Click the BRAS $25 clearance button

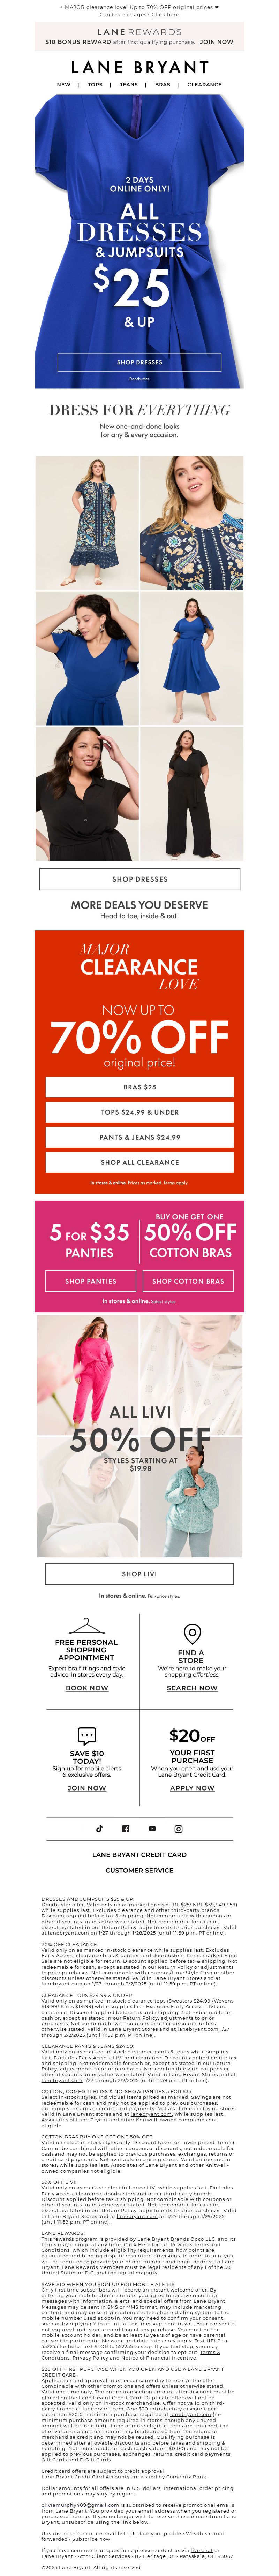139,1087
